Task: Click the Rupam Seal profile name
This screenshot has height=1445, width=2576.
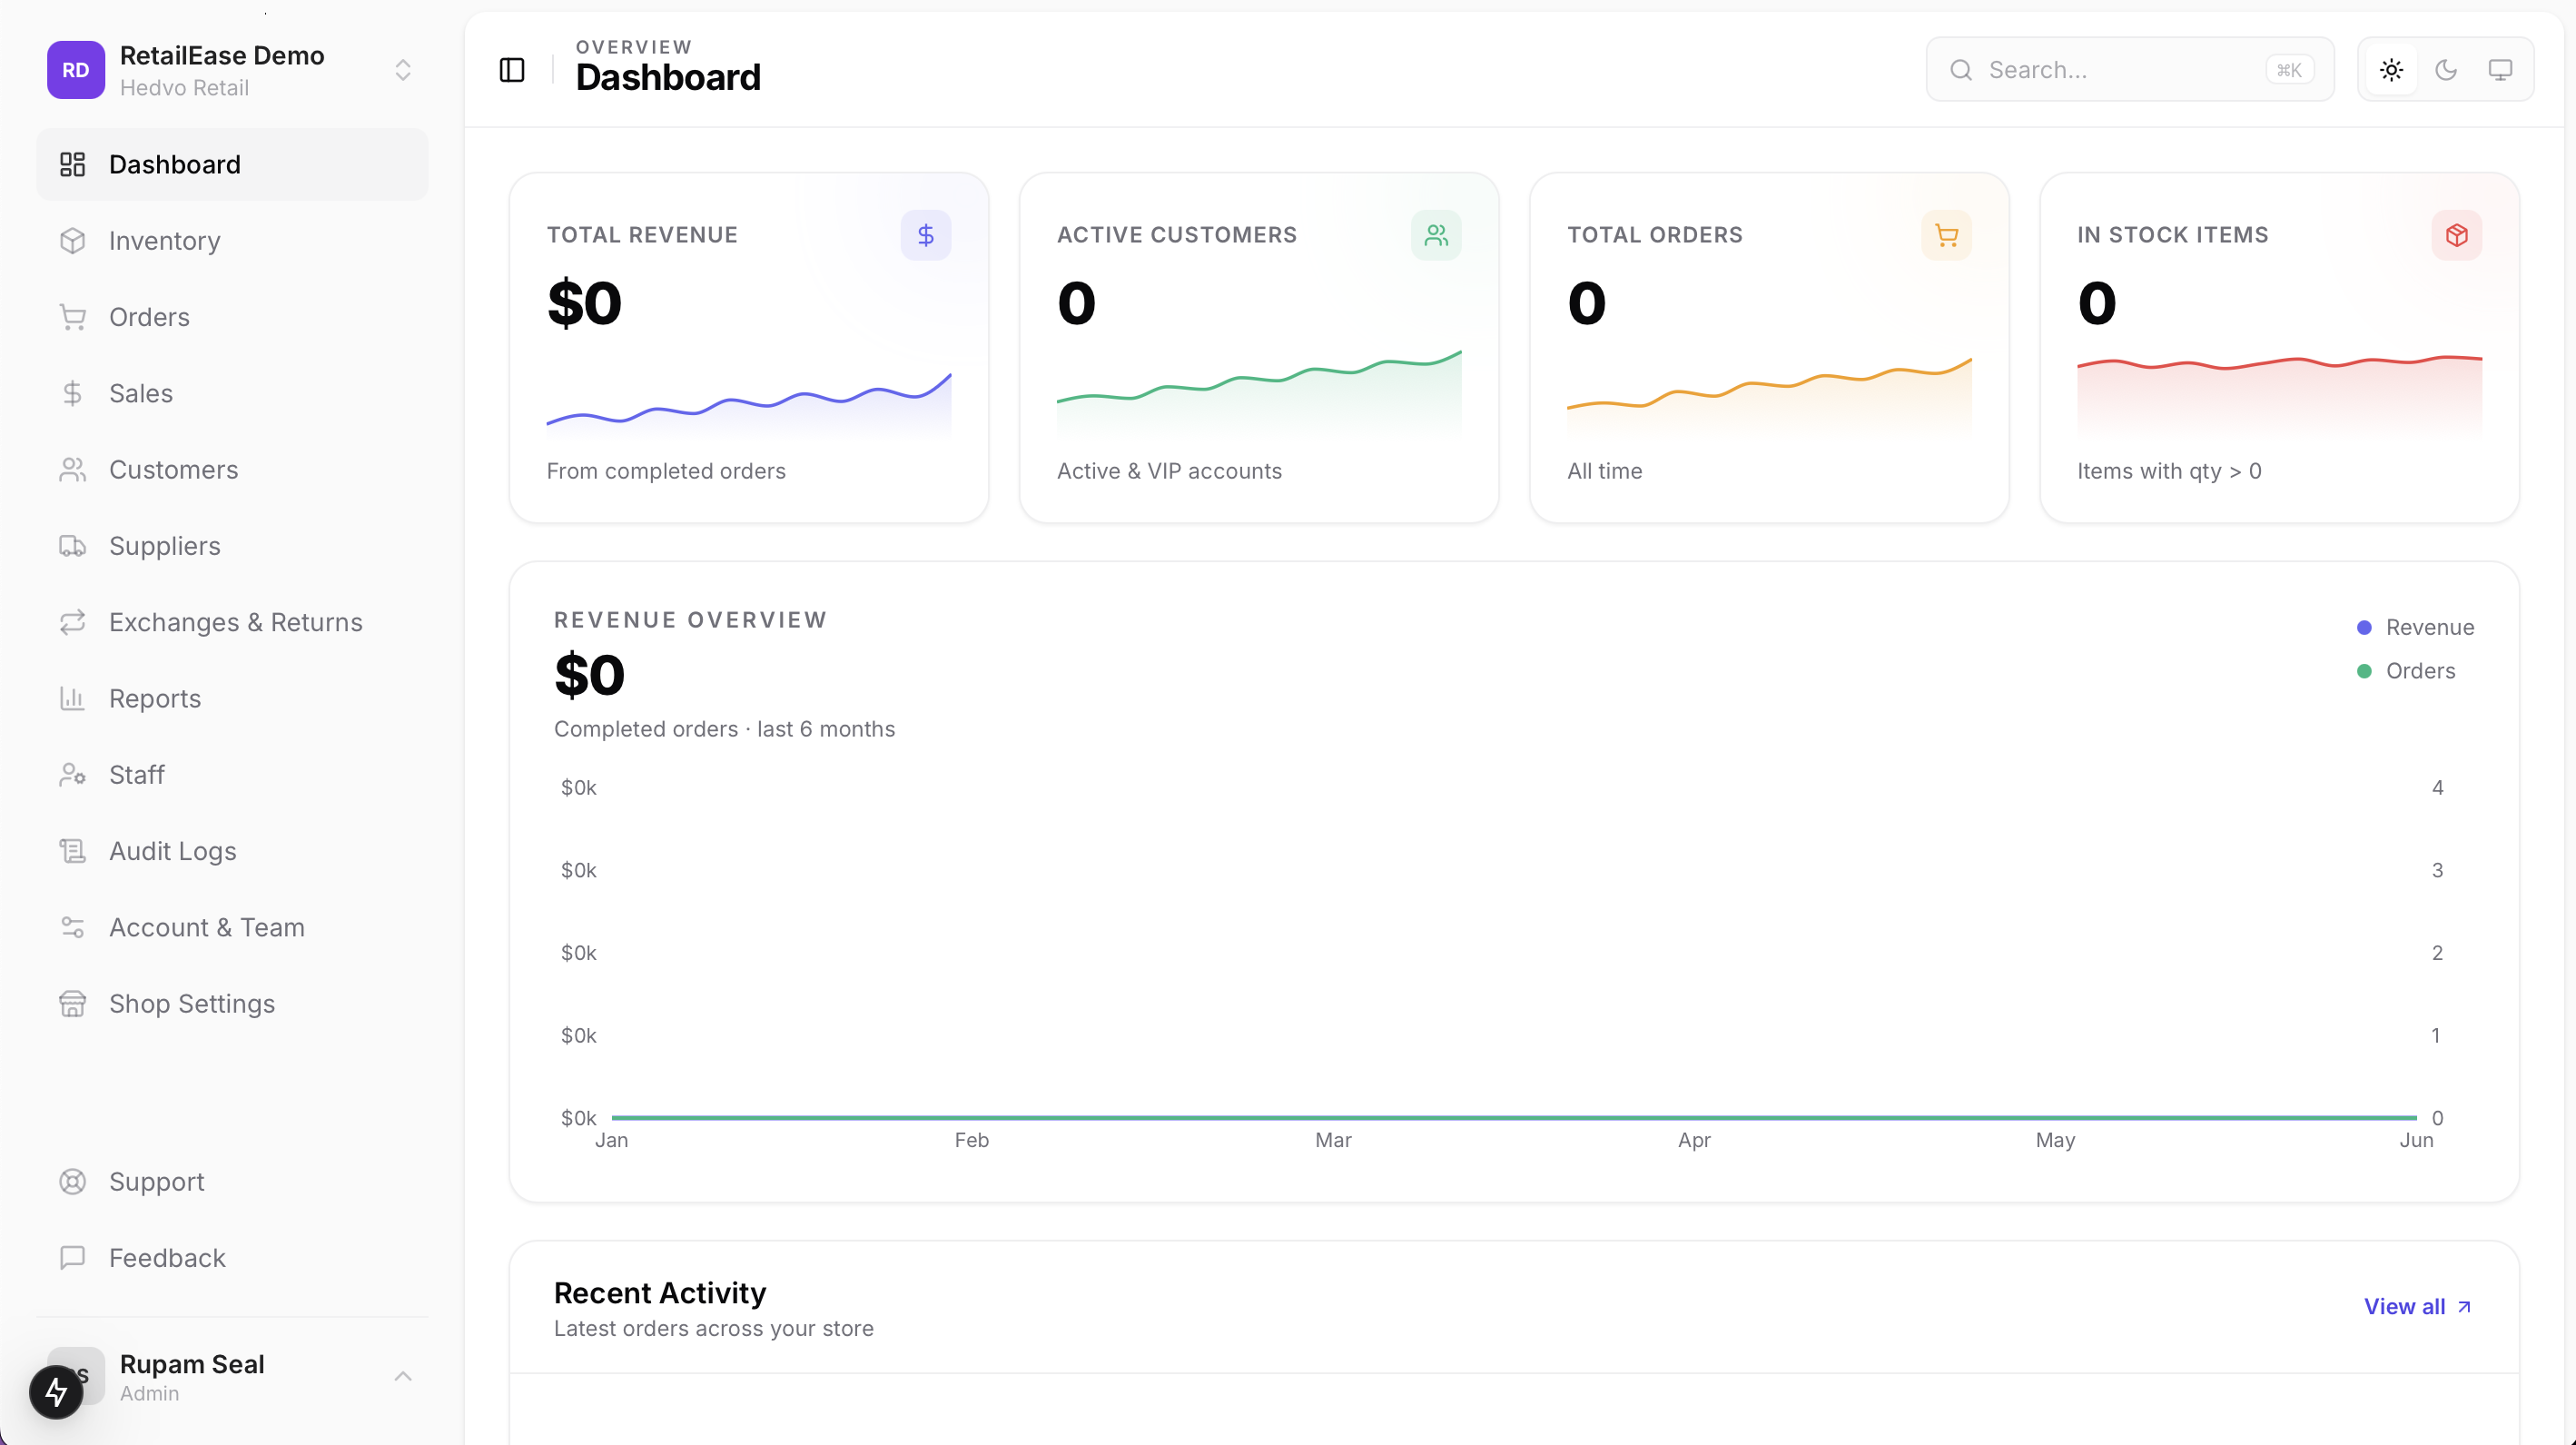Action: (x=192, y=1364)
